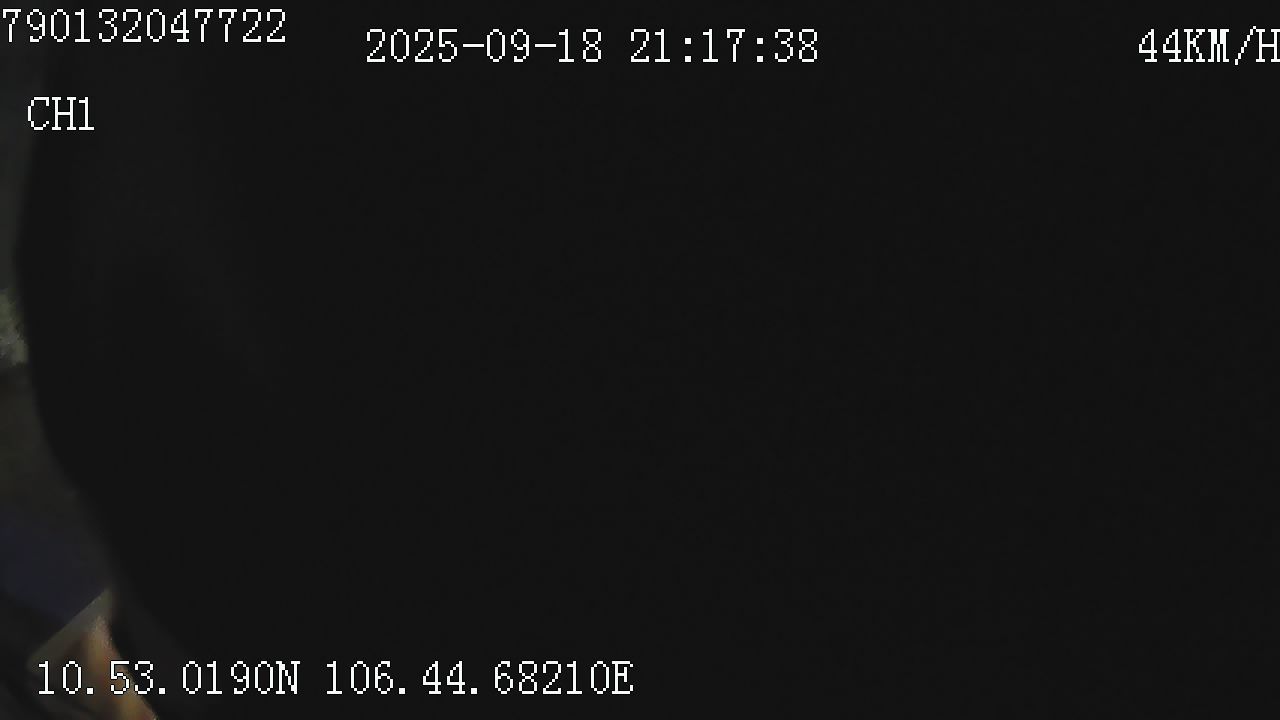Select the day digits 18 in the date

click(x=580, y=47)
